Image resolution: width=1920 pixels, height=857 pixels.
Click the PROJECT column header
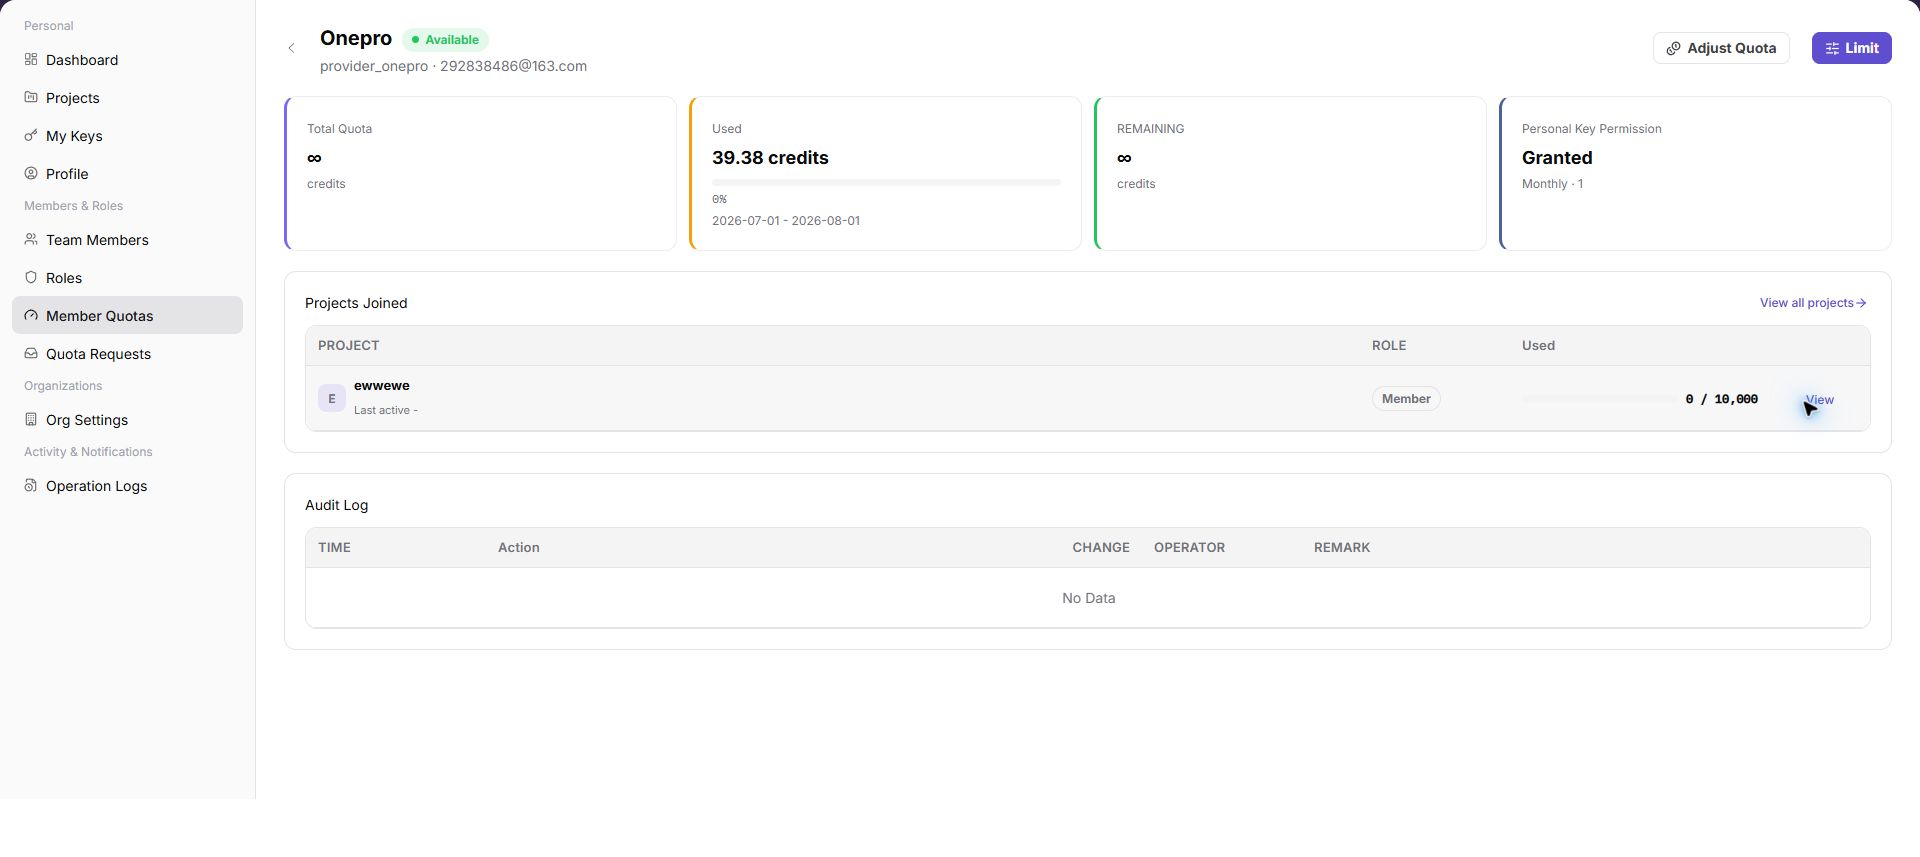348,346
